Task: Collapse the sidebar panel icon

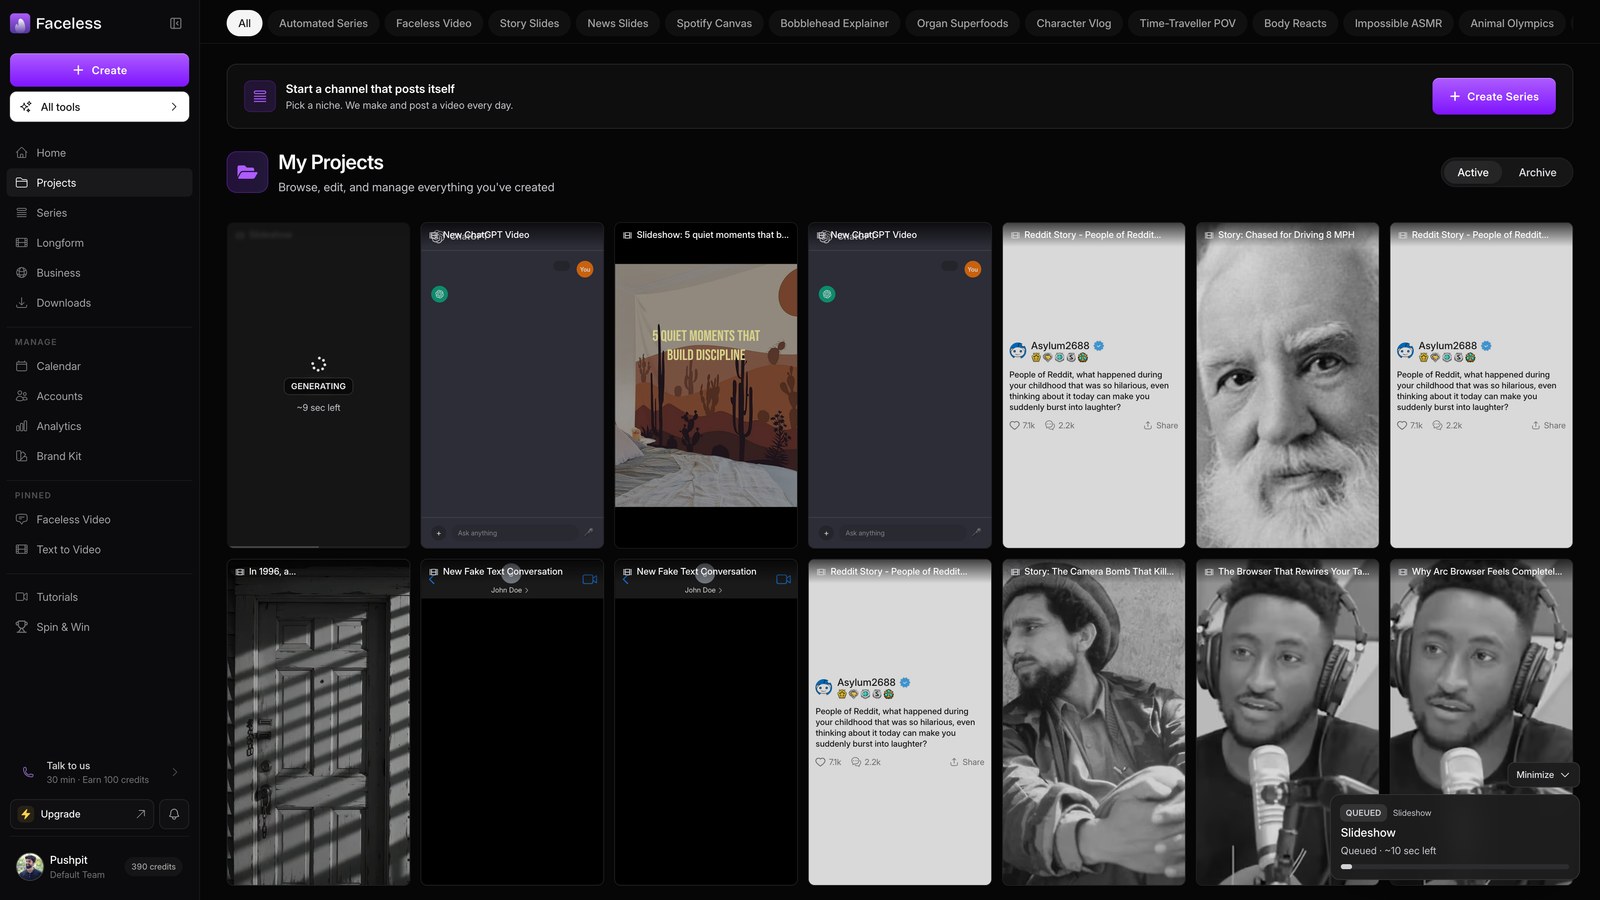Action: click(176, 23)
